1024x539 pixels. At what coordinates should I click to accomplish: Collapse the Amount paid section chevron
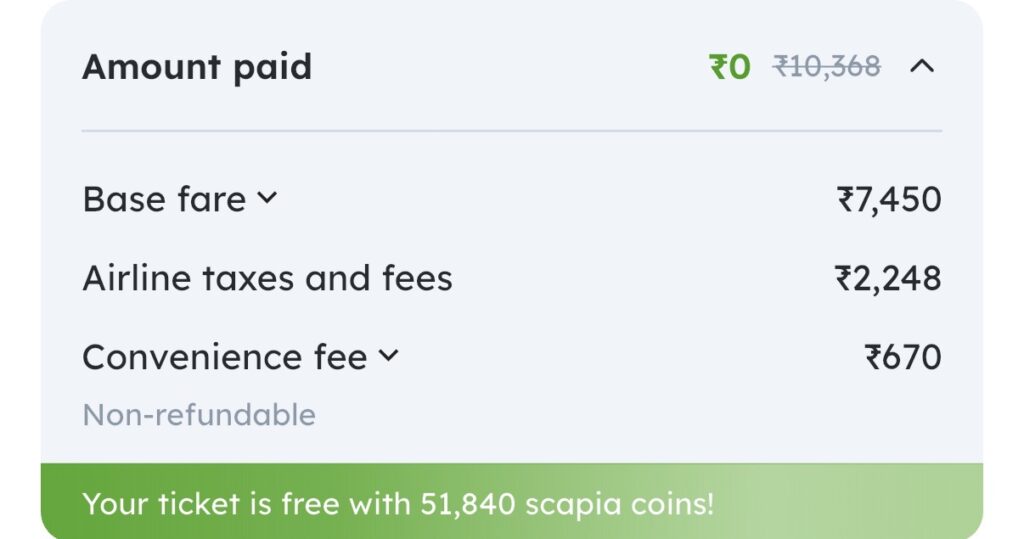[922, 67]
